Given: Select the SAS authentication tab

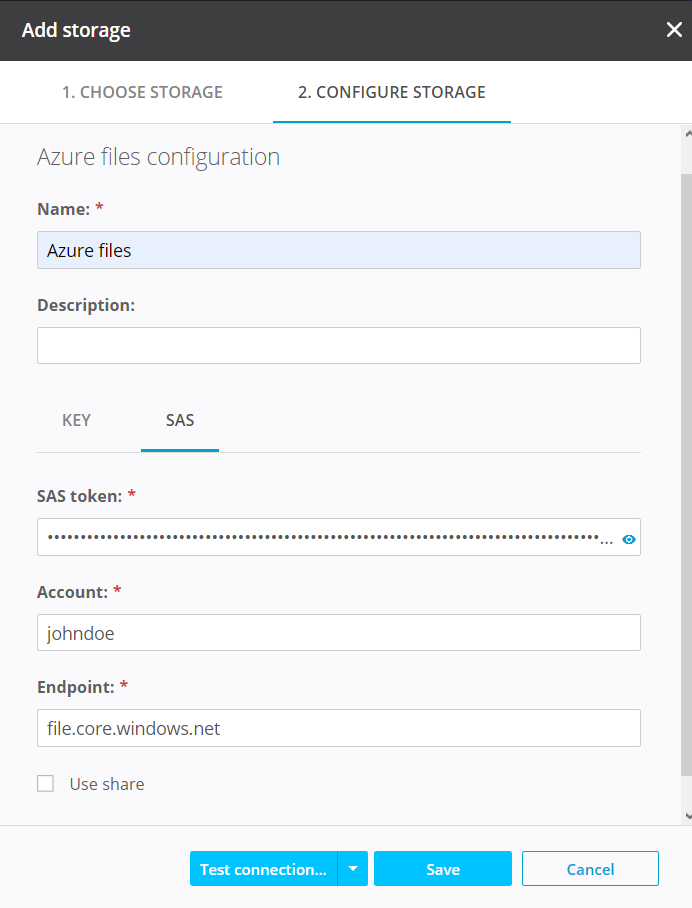Looking at the screenshot, I should point(180,420).
